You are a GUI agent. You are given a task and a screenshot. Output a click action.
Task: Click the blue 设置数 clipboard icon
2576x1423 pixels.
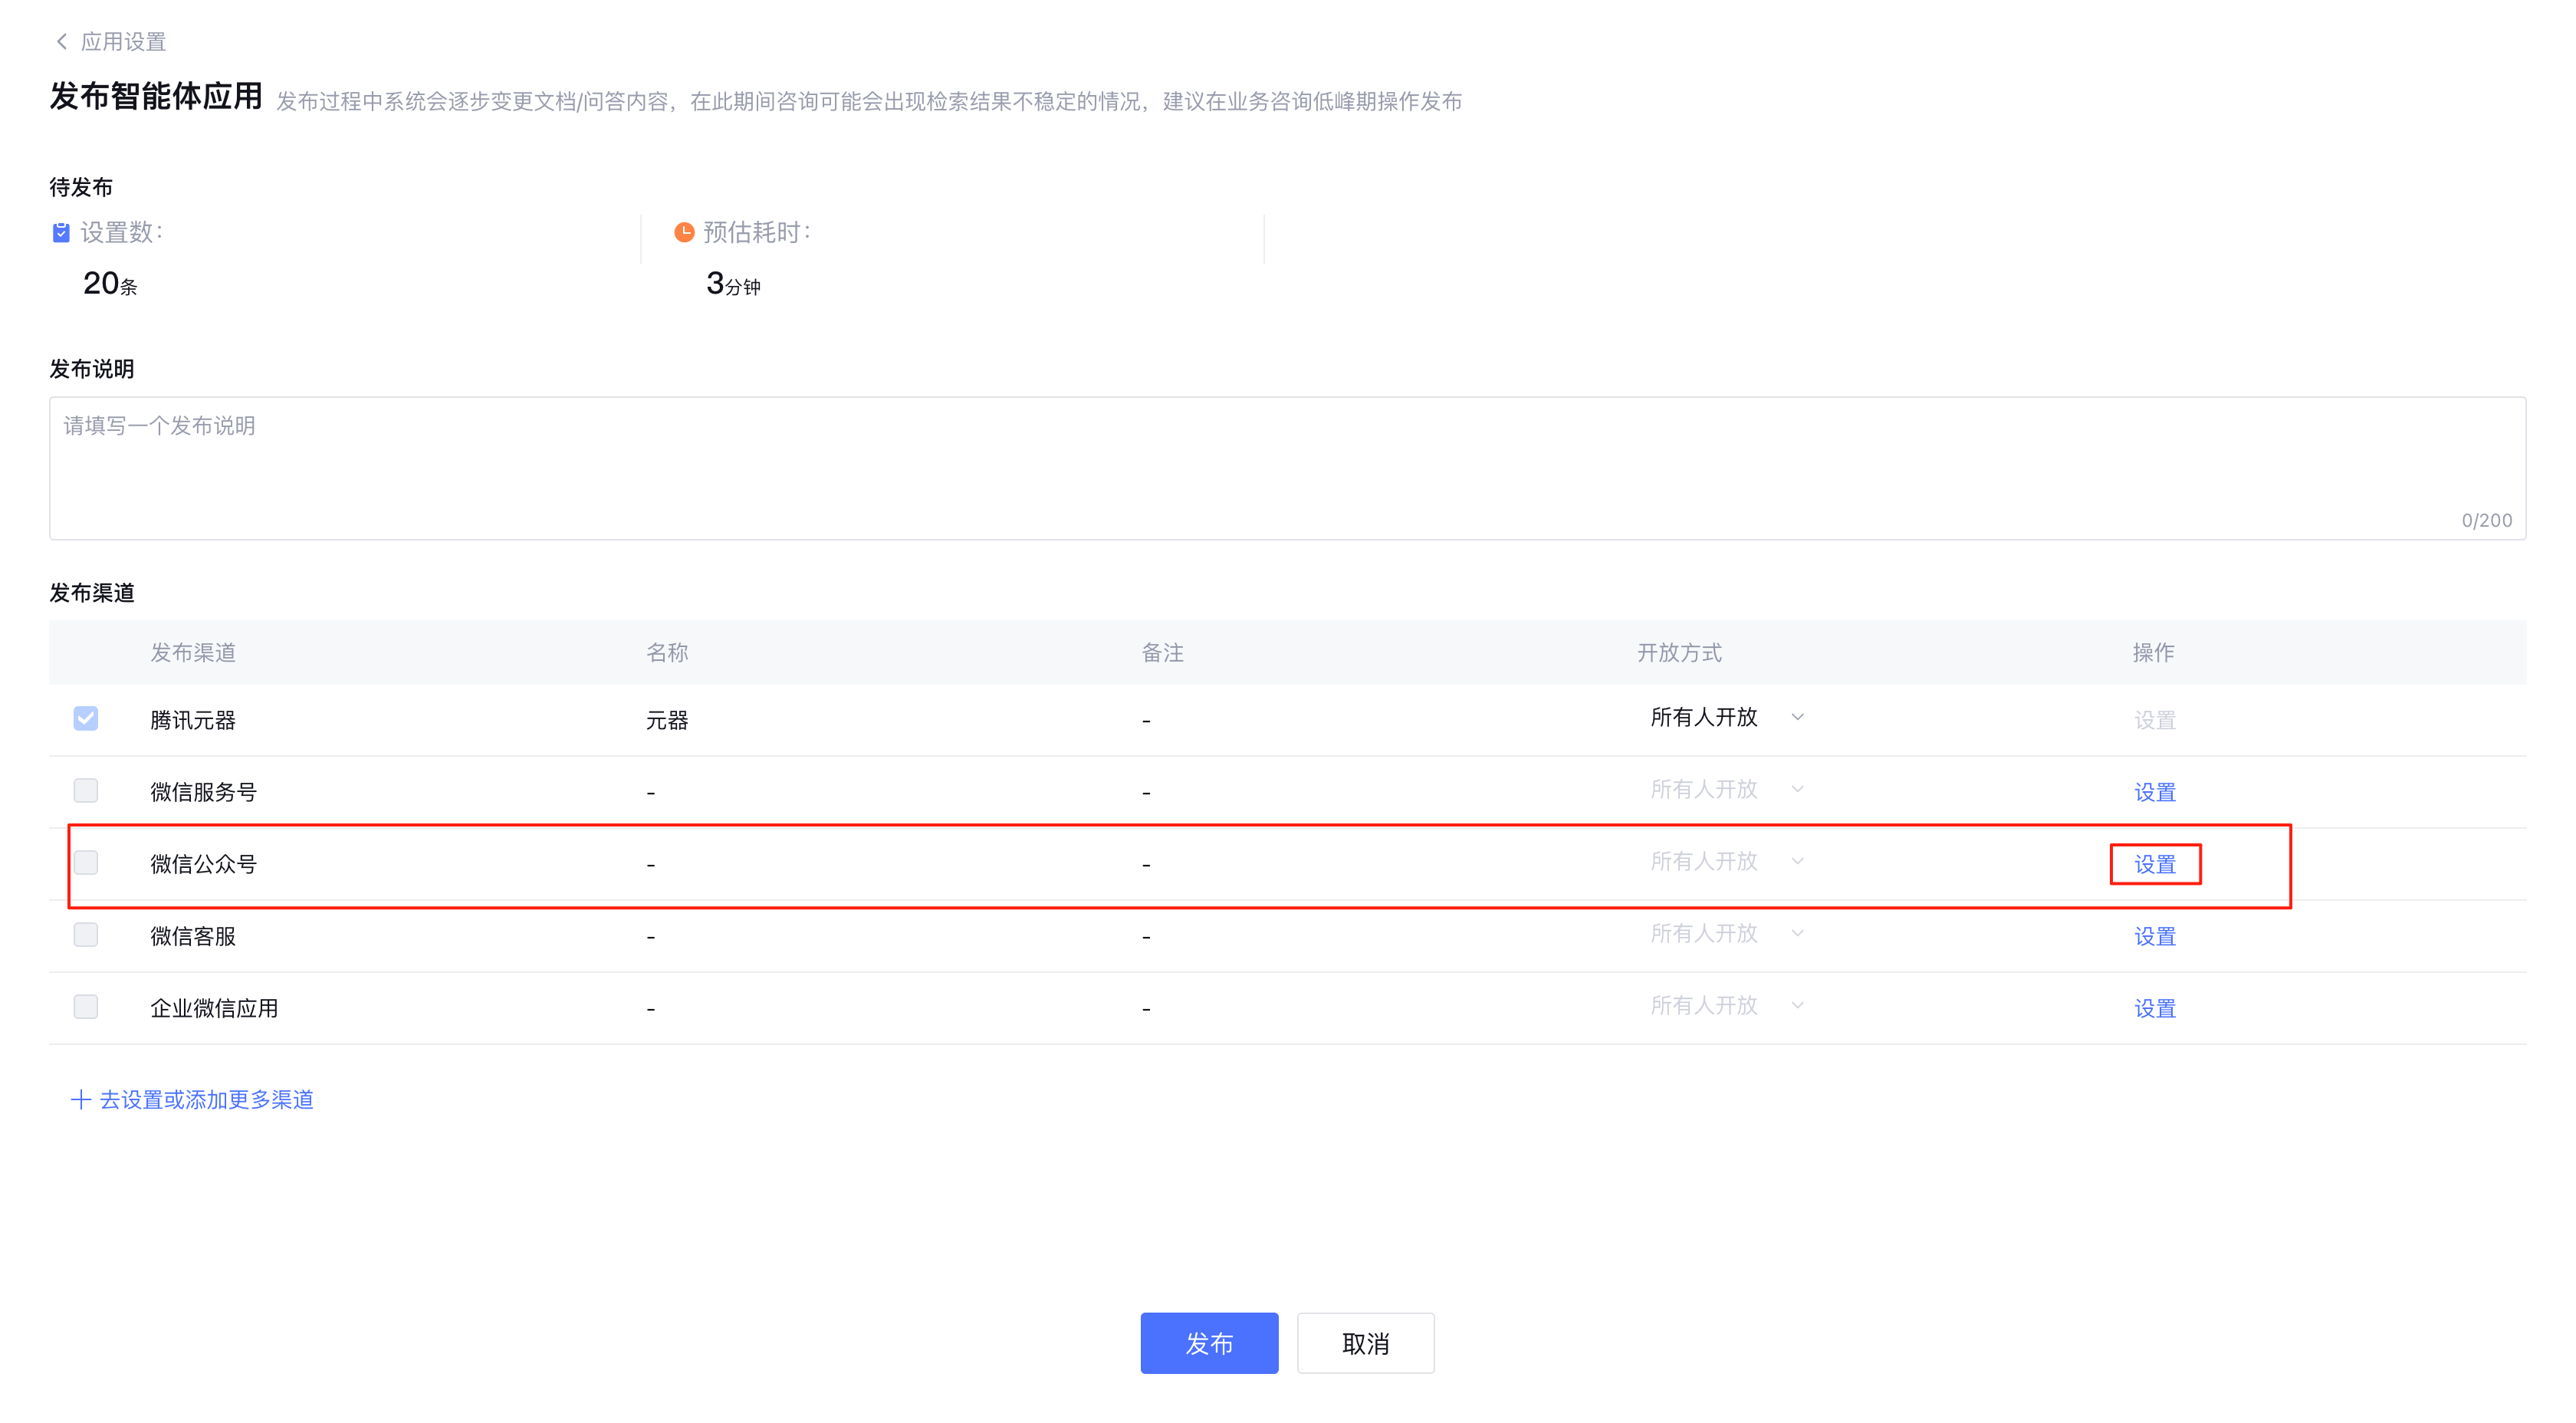61,232
